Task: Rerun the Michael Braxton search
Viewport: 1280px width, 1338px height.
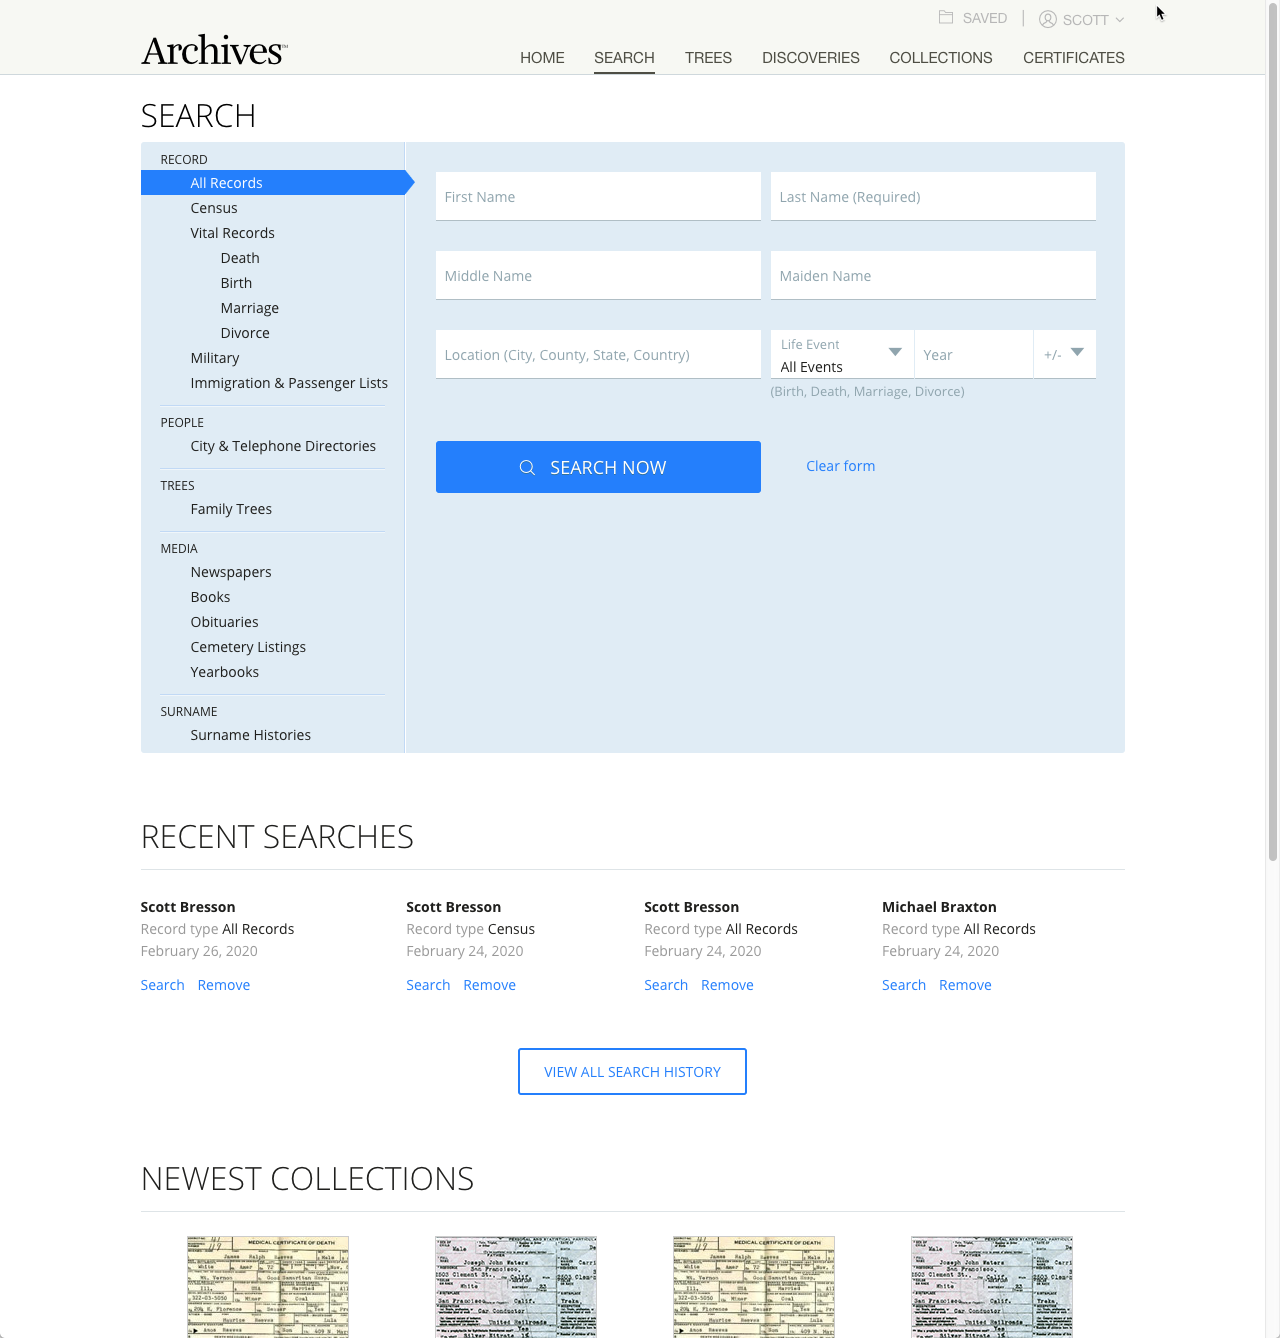Action: point(904,985)
